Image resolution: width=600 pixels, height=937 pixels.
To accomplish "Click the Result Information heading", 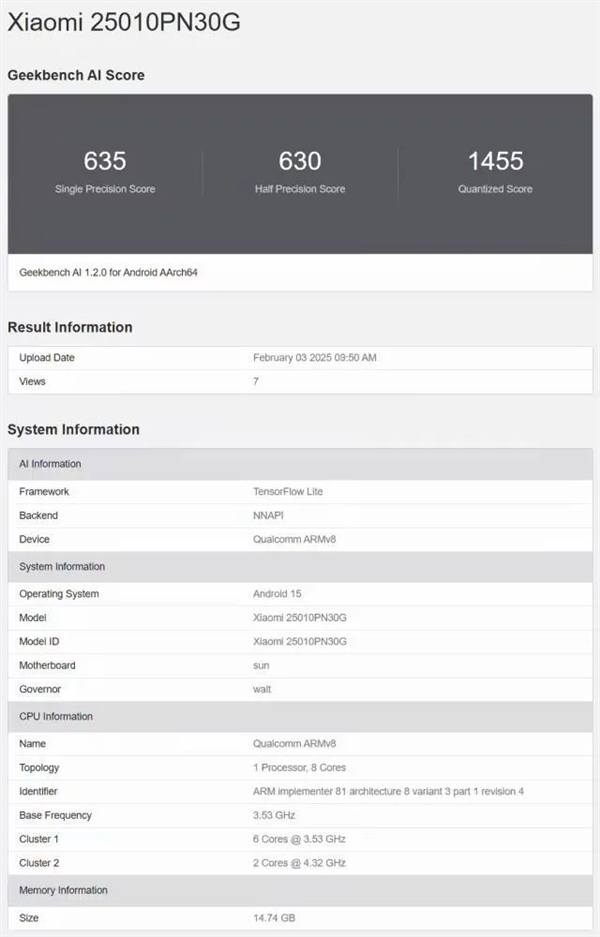I will point(70,327).
